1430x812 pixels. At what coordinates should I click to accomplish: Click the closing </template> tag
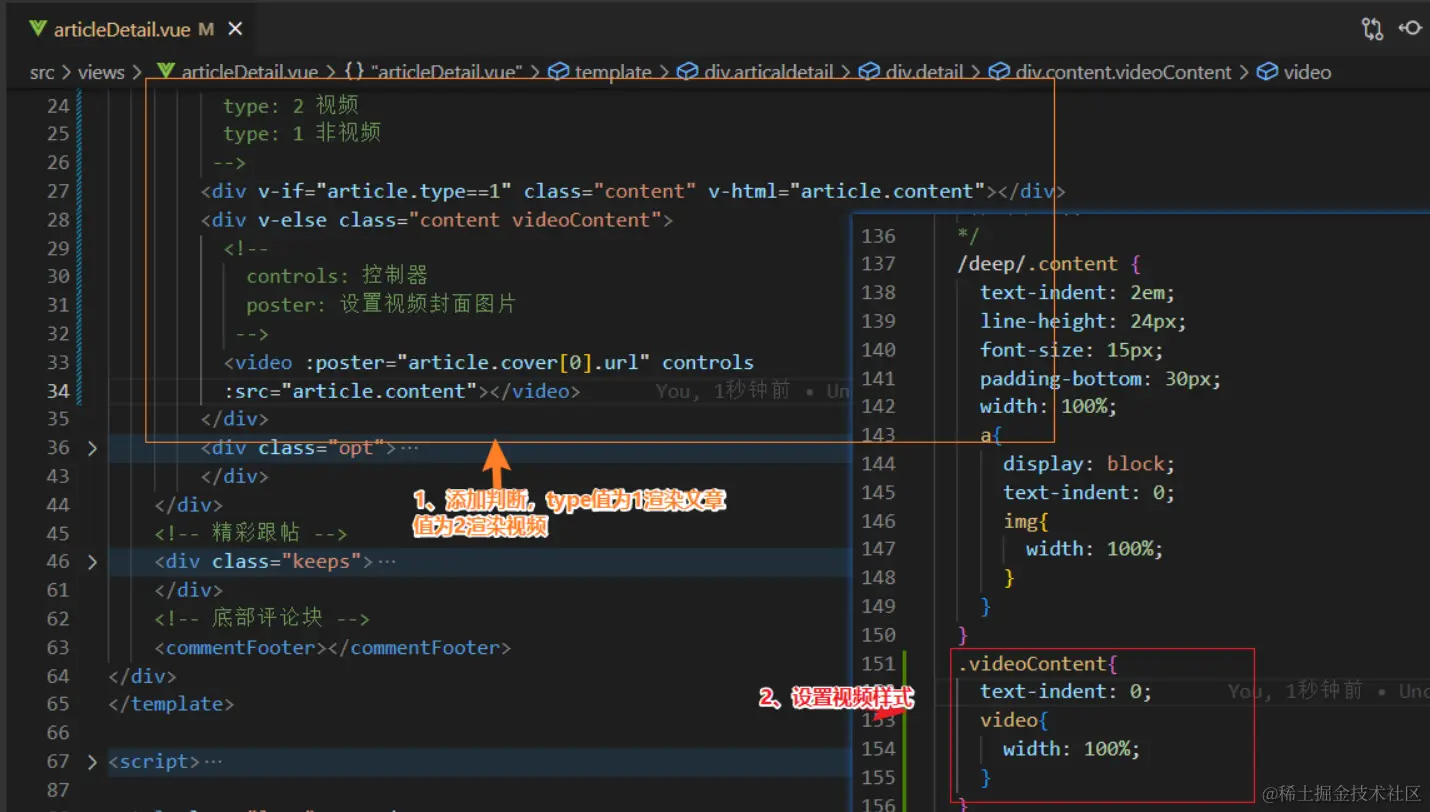pos(171,704)
